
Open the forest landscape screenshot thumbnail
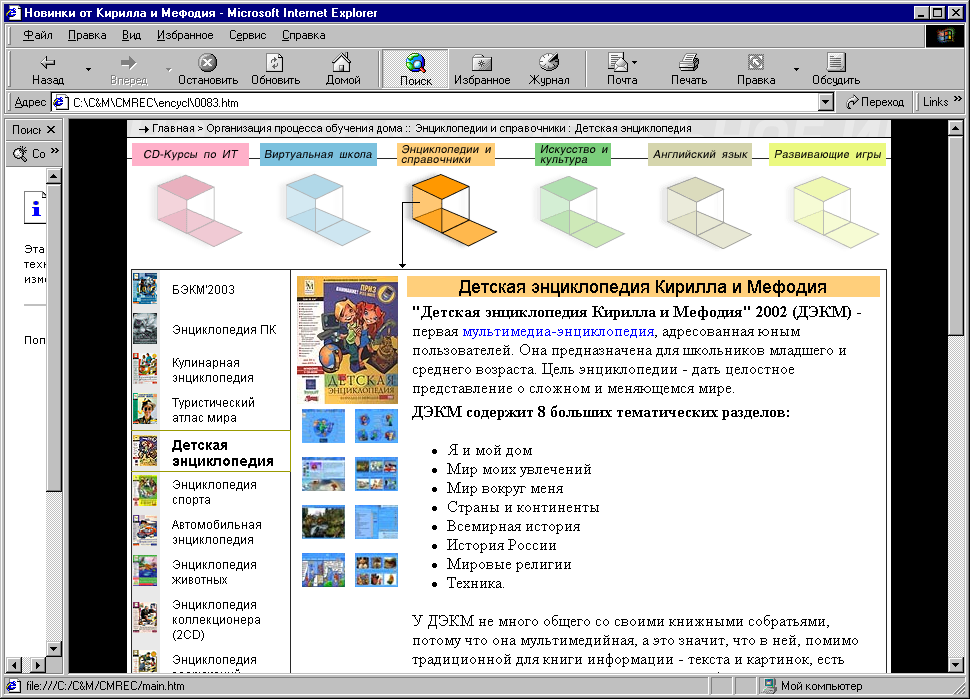[323, 522]
